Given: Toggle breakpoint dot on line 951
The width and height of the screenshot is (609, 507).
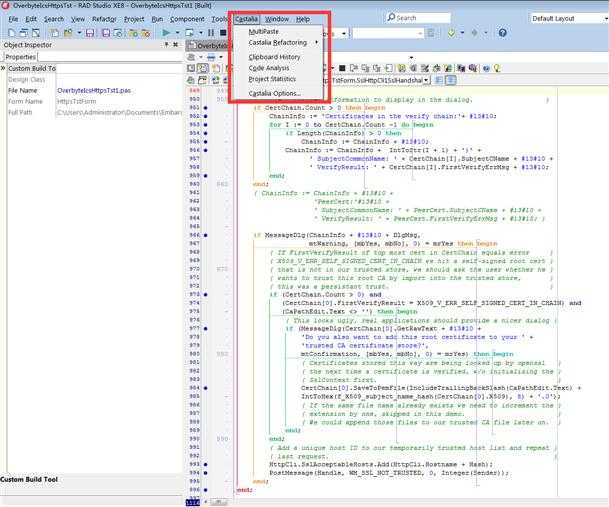Looking at the screenshot, I should (x=205, y=108).
